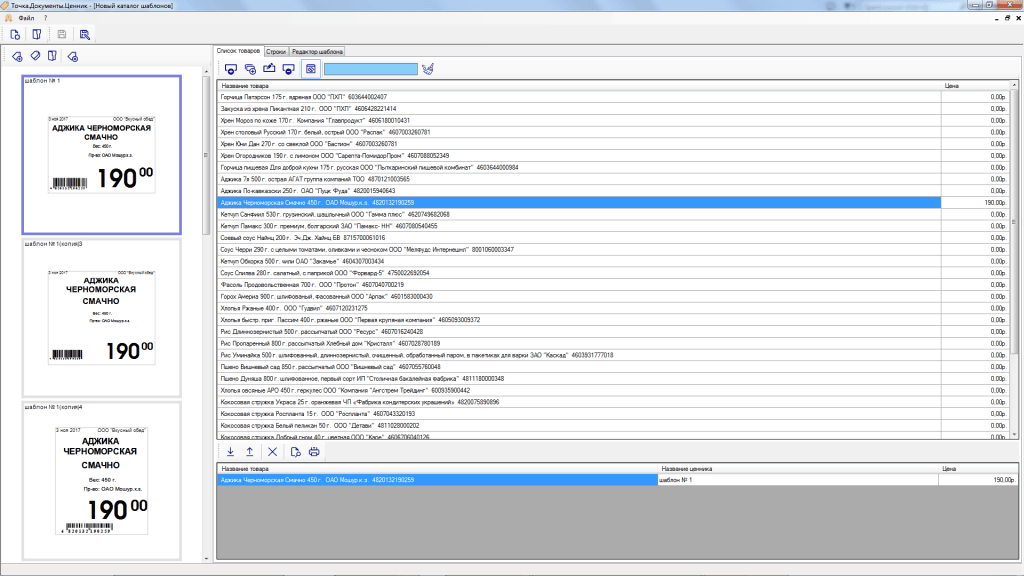
Task: Delete the selected product from the list
Action: (x=288, y=69)
